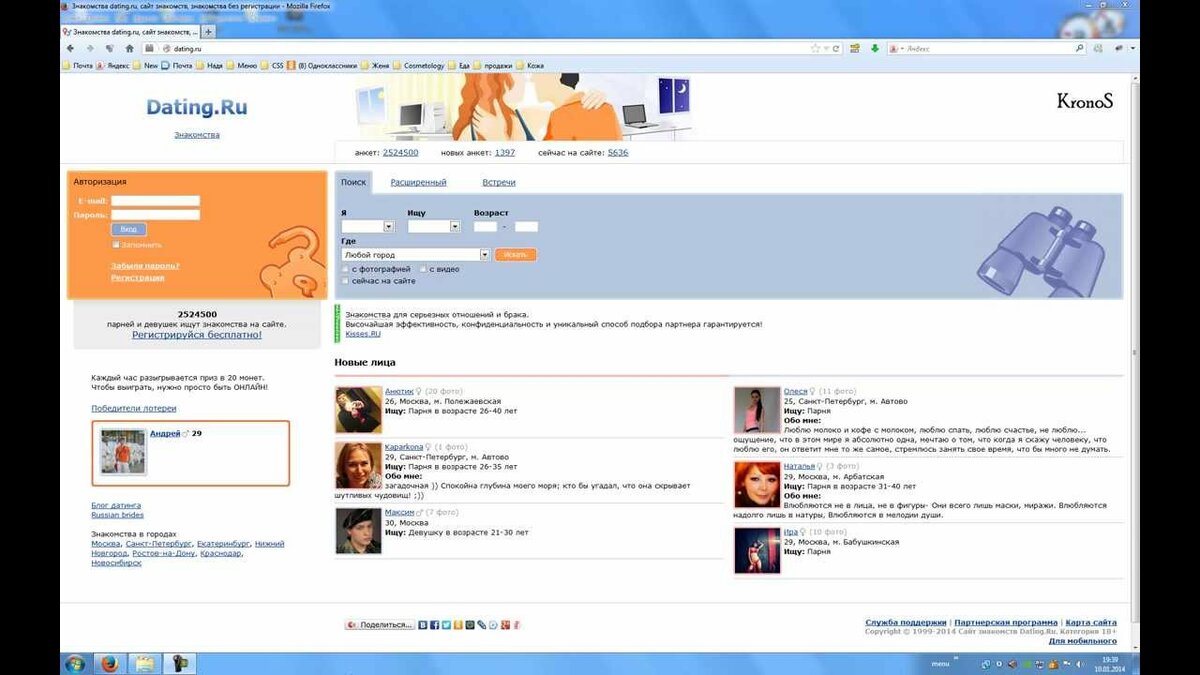
Task: Click the magnifier icon in Yandex search box
Action: pos(1080,48)
